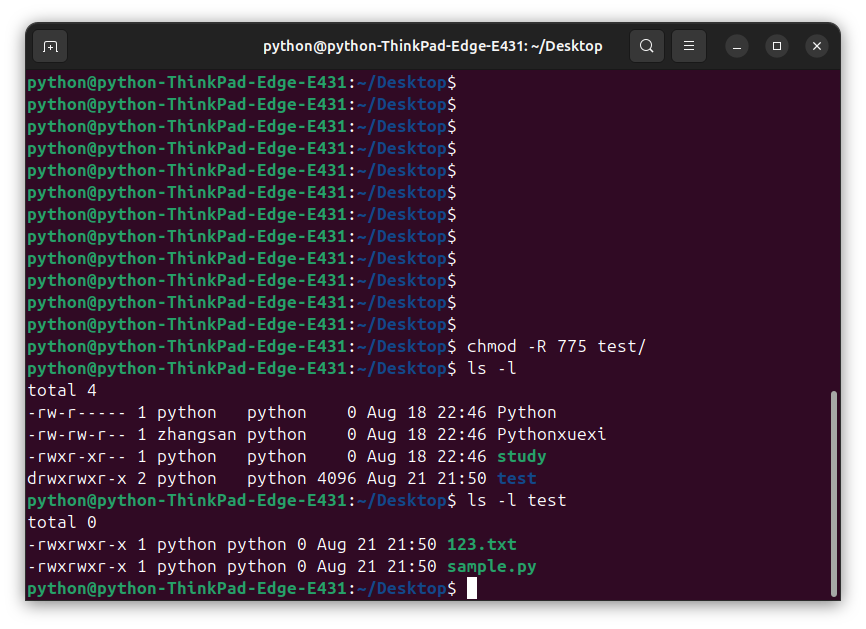Click the 'total 0' output line
This screenshot has width=866, height=629.
(x=62, y=523)
